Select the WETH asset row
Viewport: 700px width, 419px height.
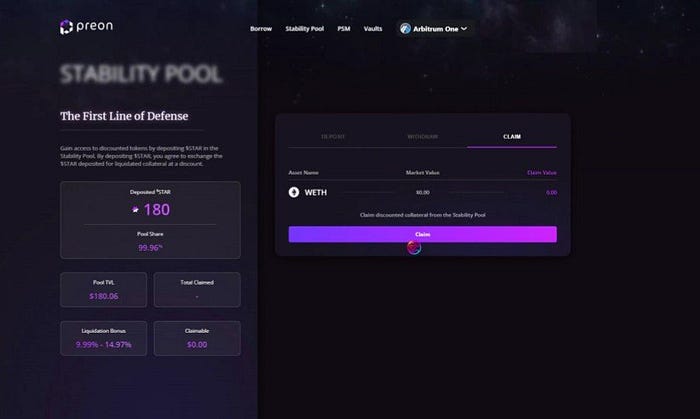[x=422, y=192]
